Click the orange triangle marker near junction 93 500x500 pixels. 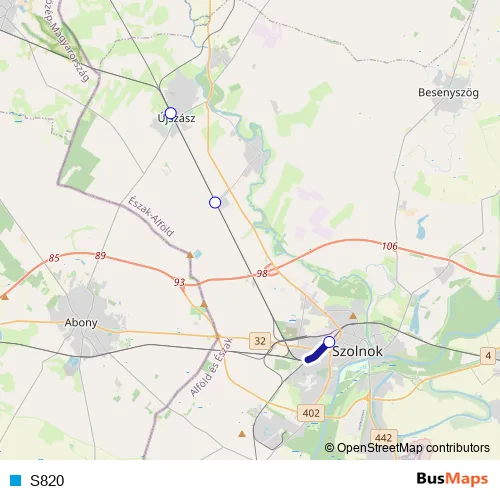click(190, 255)
